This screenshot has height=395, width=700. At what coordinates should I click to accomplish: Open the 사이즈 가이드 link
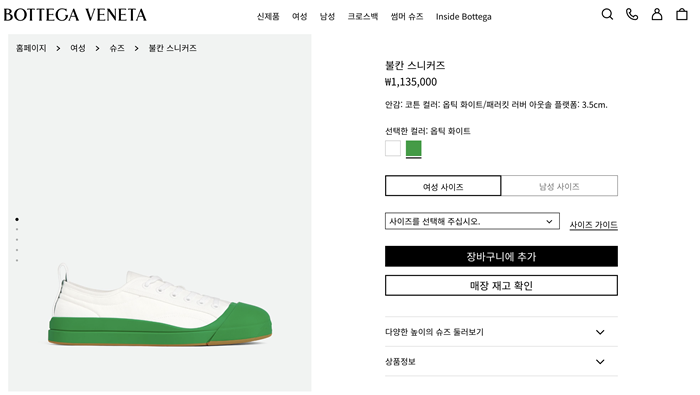pos(593,225)
